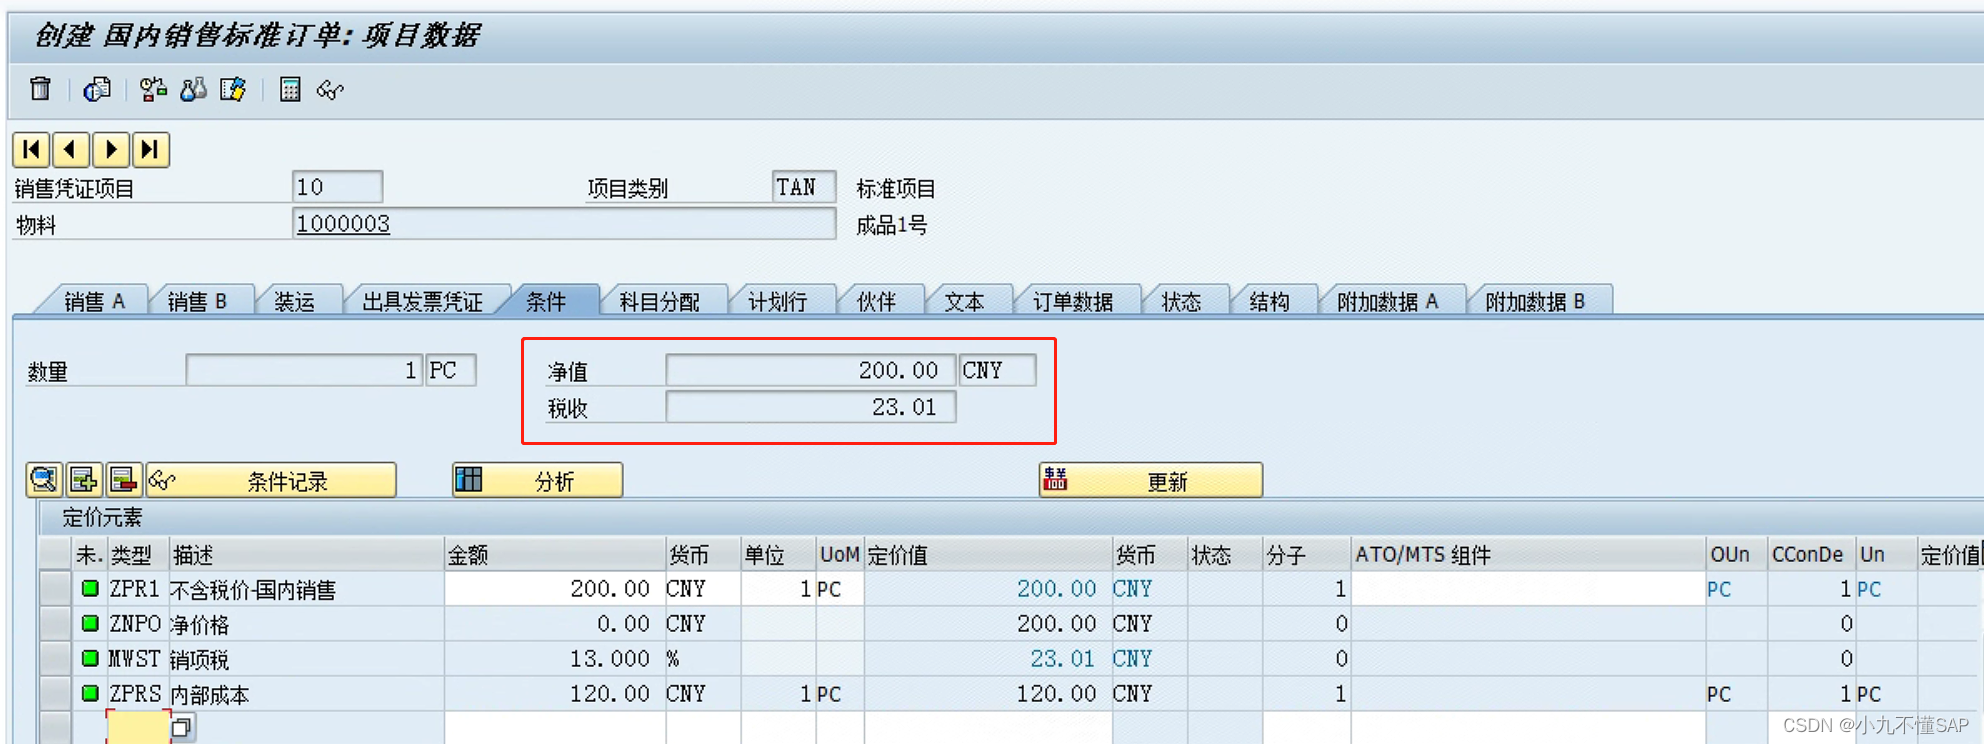Click the 金额 column header

tap(554, 554)
